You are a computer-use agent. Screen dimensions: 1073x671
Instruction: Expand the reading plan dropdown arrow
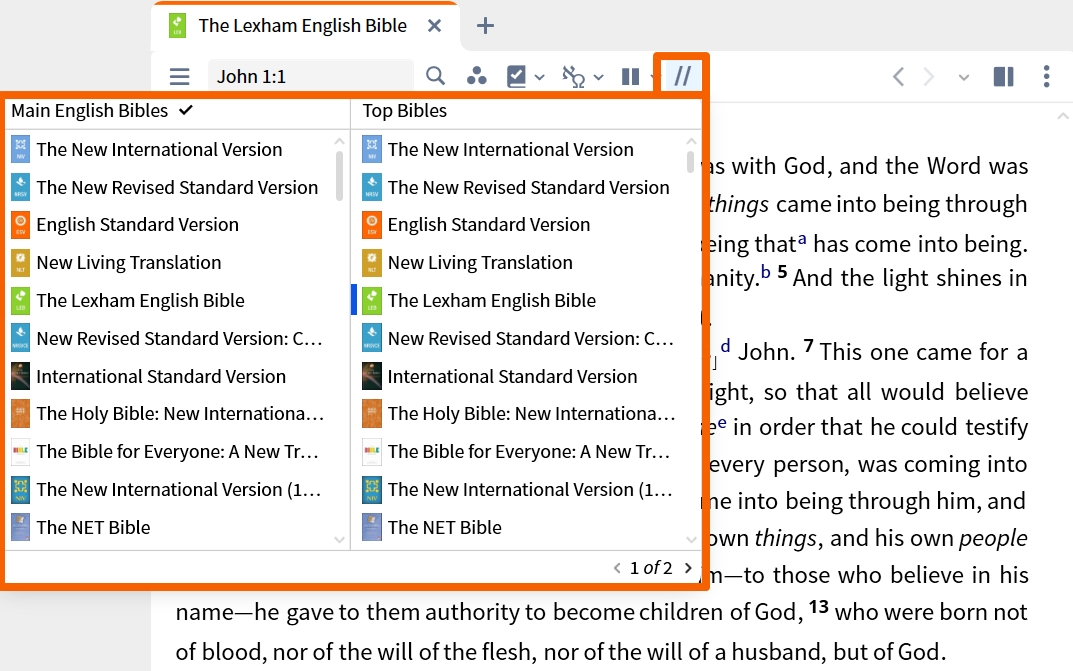pyautogui.click(x=539, y=77)
